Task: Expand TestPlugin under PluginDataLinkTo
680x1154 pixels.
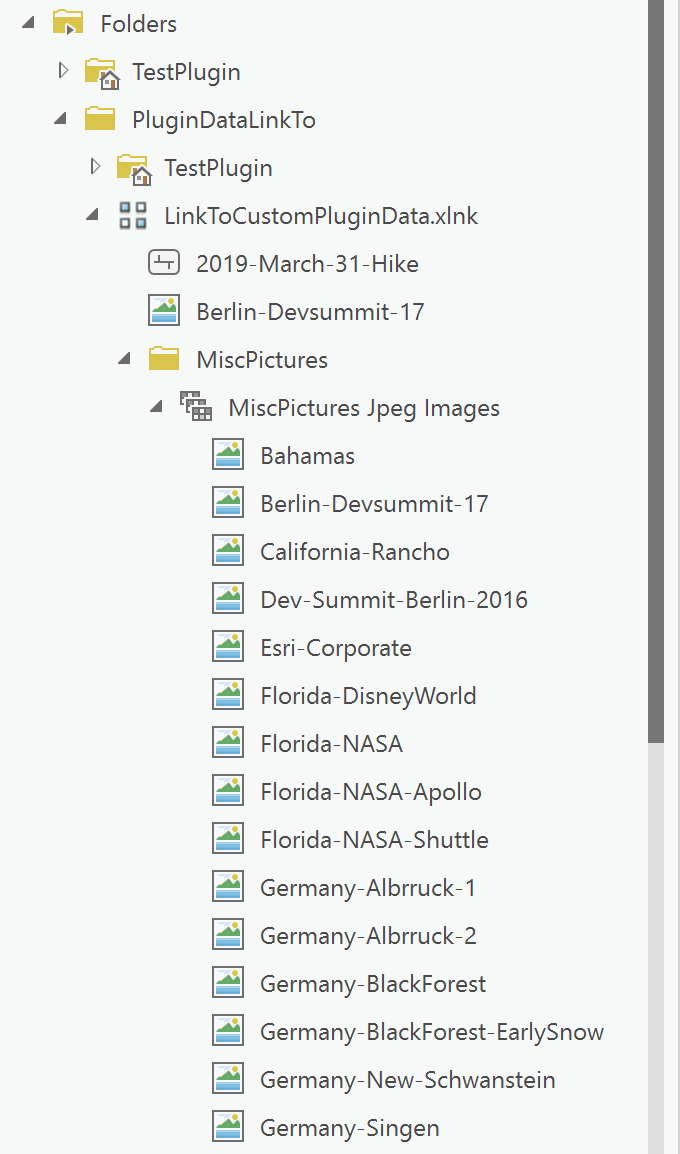Action: (94, 167)
